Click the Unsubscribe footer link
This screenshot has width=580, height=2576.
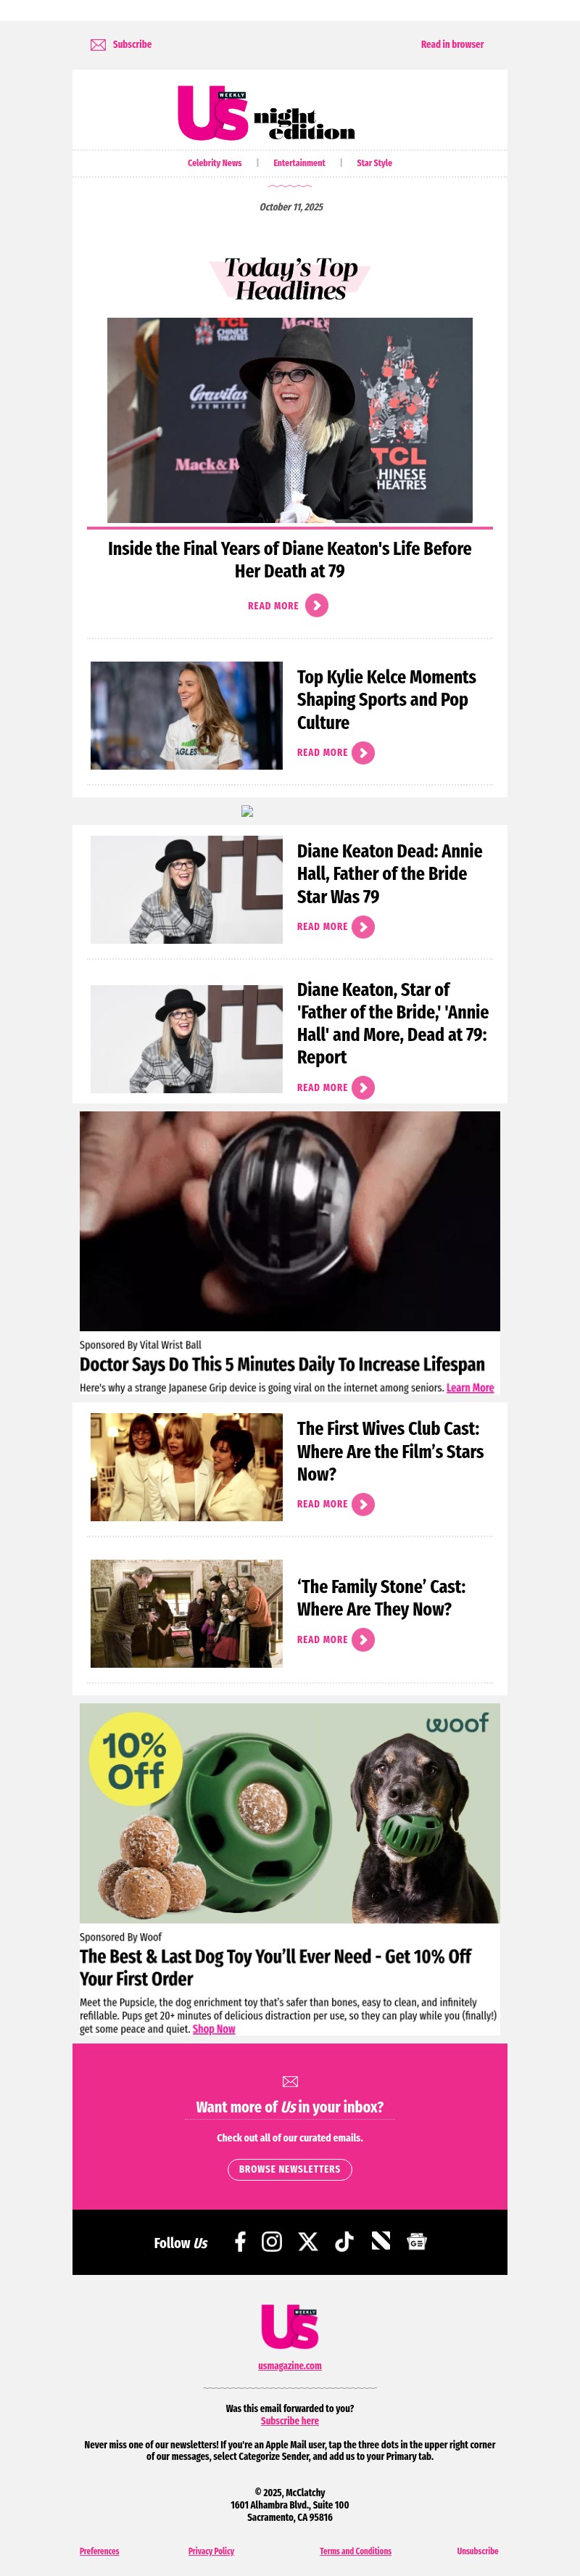click(x=478, y=2551)
